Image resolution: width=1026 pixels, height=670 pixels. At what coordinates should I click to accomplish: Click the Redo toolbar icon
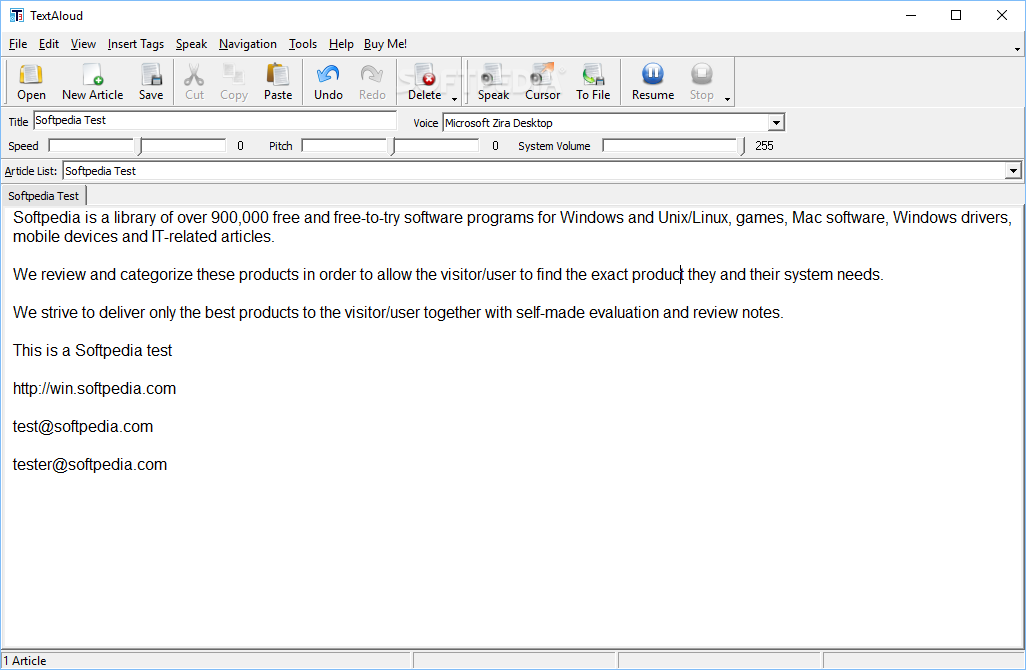click(372, 82)
